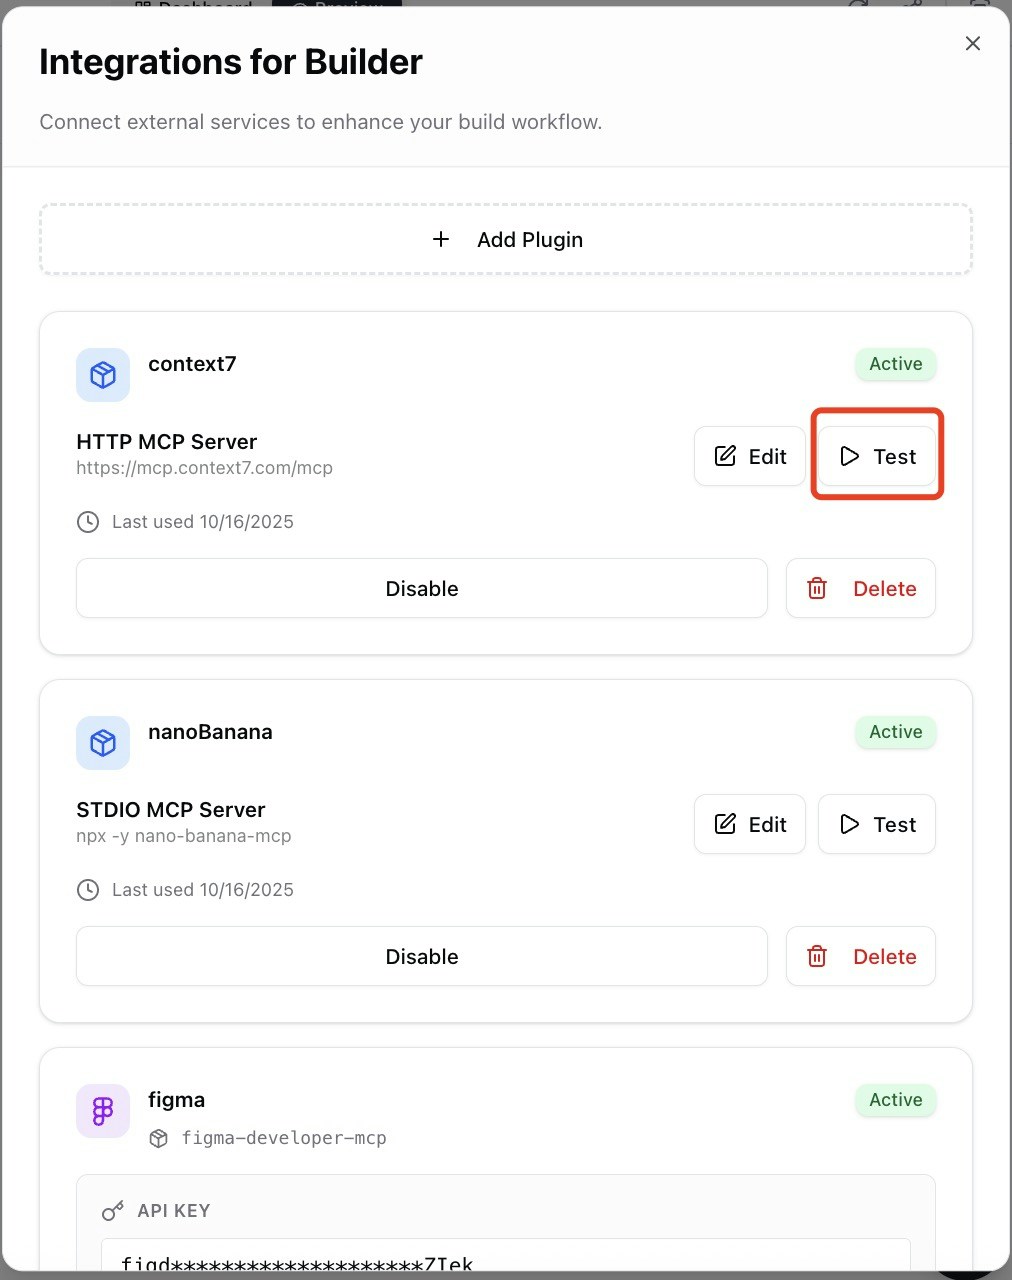Toggle figma's Active status badge

click(894, 1100)
